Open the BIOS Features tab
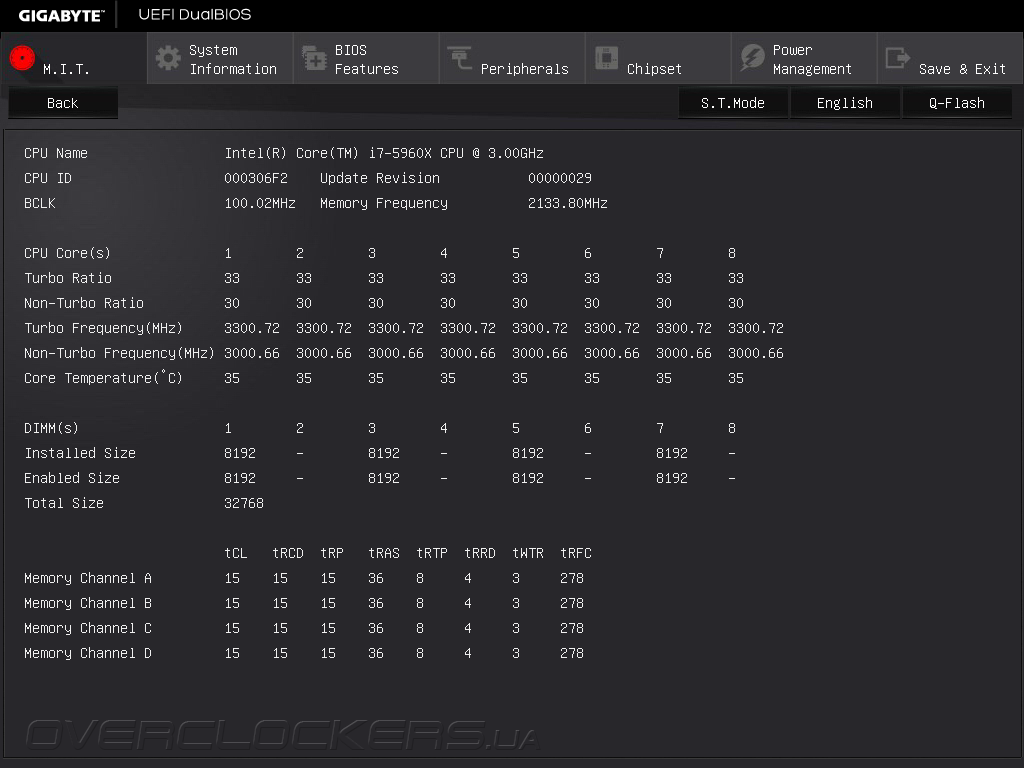 click(366, 59)
